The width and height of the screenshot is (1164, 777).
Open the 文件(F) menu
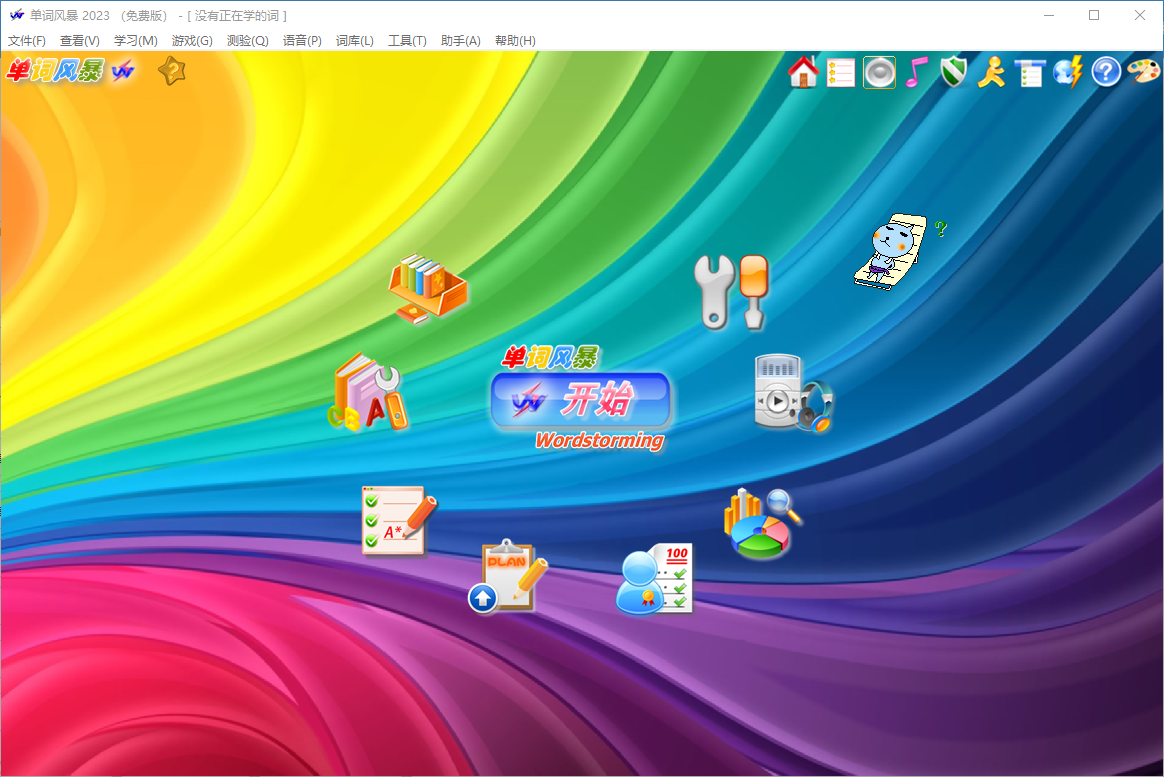pyautogui.click(x=27, y=41)
